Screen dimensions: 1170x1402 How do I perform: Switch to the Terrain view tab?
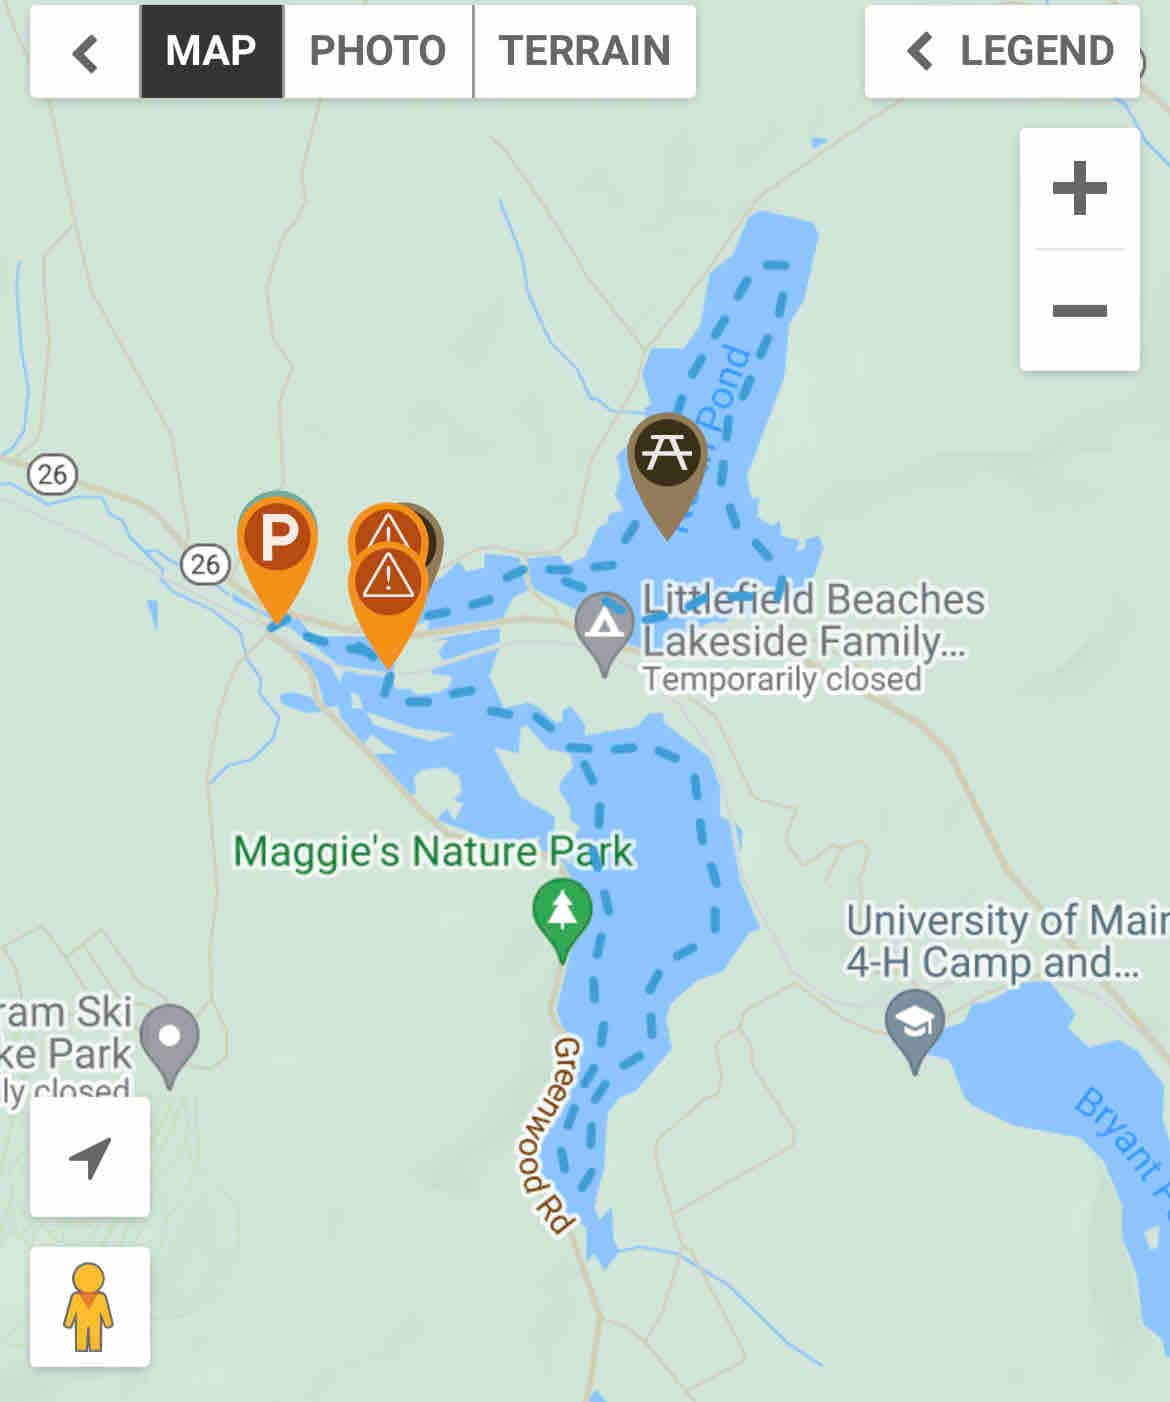click(585, 51)
